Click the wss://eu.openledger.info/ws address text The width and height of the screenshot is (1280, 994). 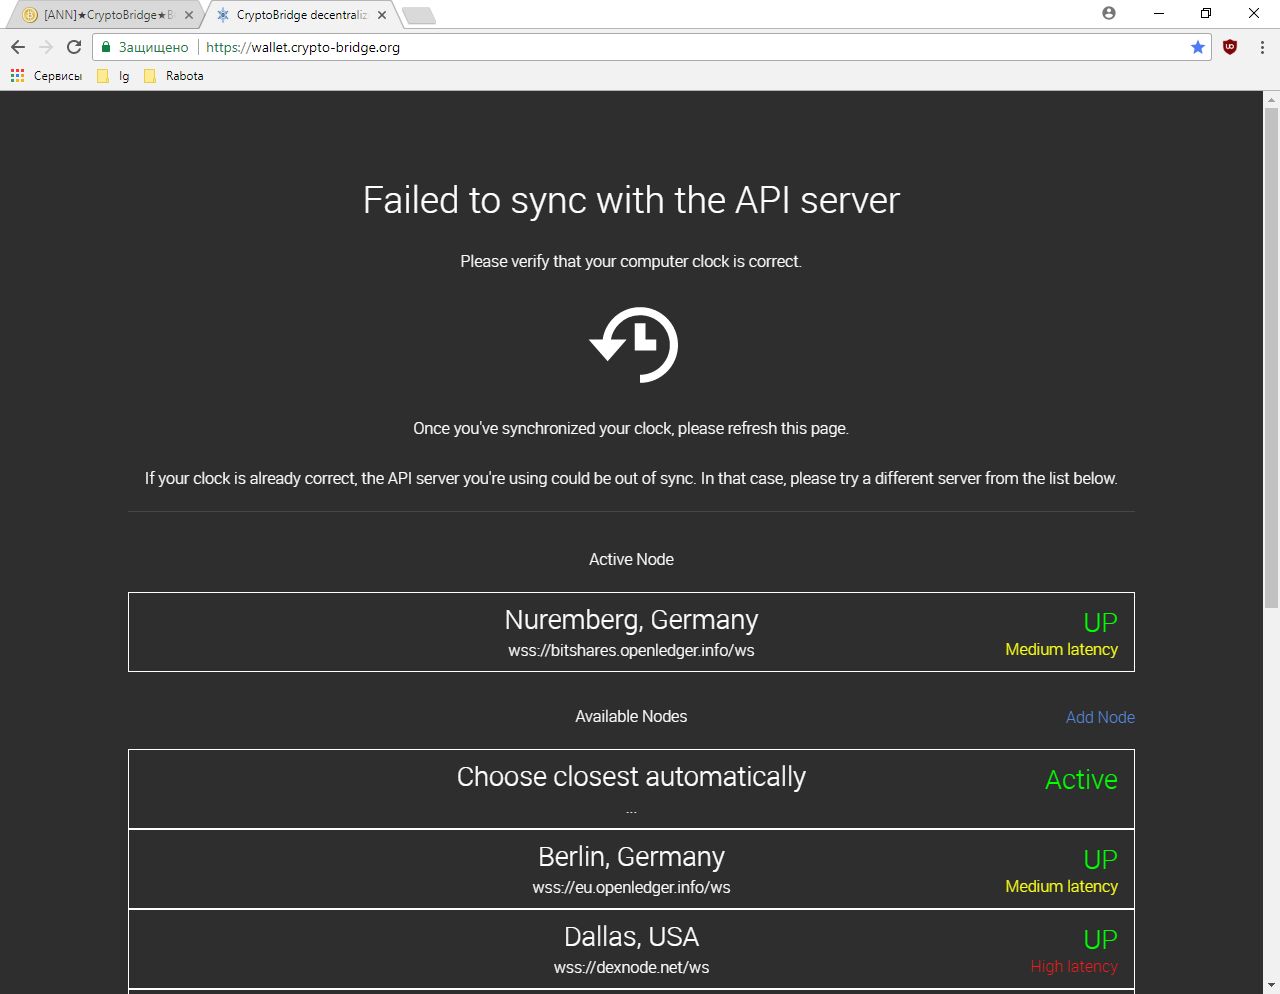pyautogui.click(x=631, y=887)
